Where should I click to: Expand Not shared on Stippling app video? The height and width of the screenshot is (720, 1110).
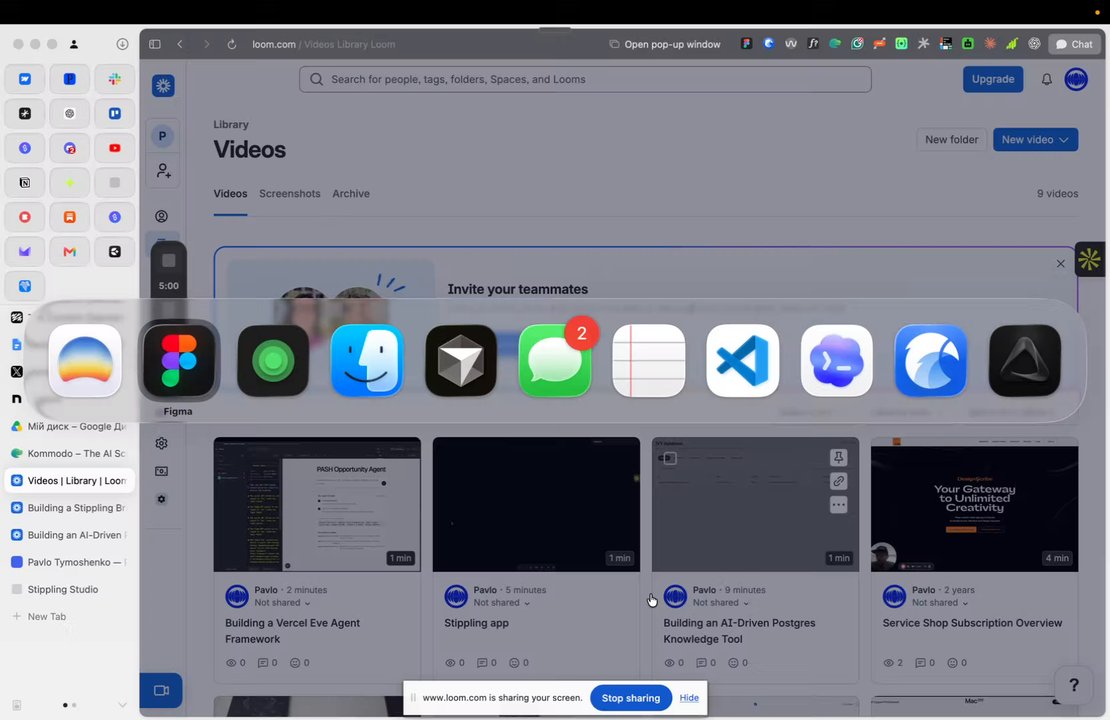tap(502, 603)
